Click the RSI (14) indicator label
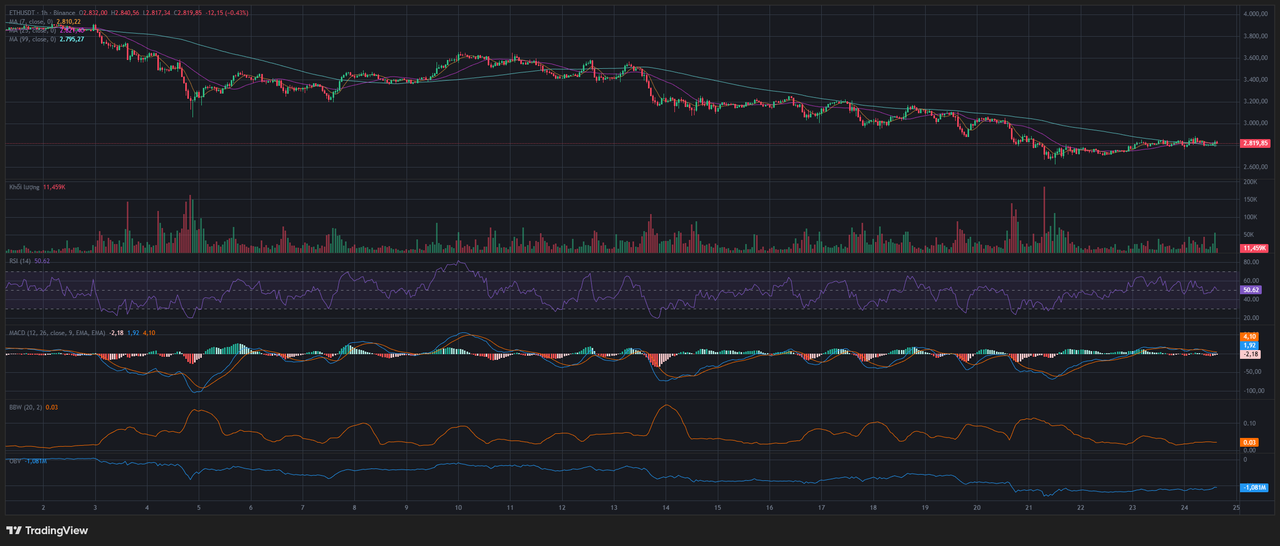Screen dimensions: 1280x546 coord(20,260)
